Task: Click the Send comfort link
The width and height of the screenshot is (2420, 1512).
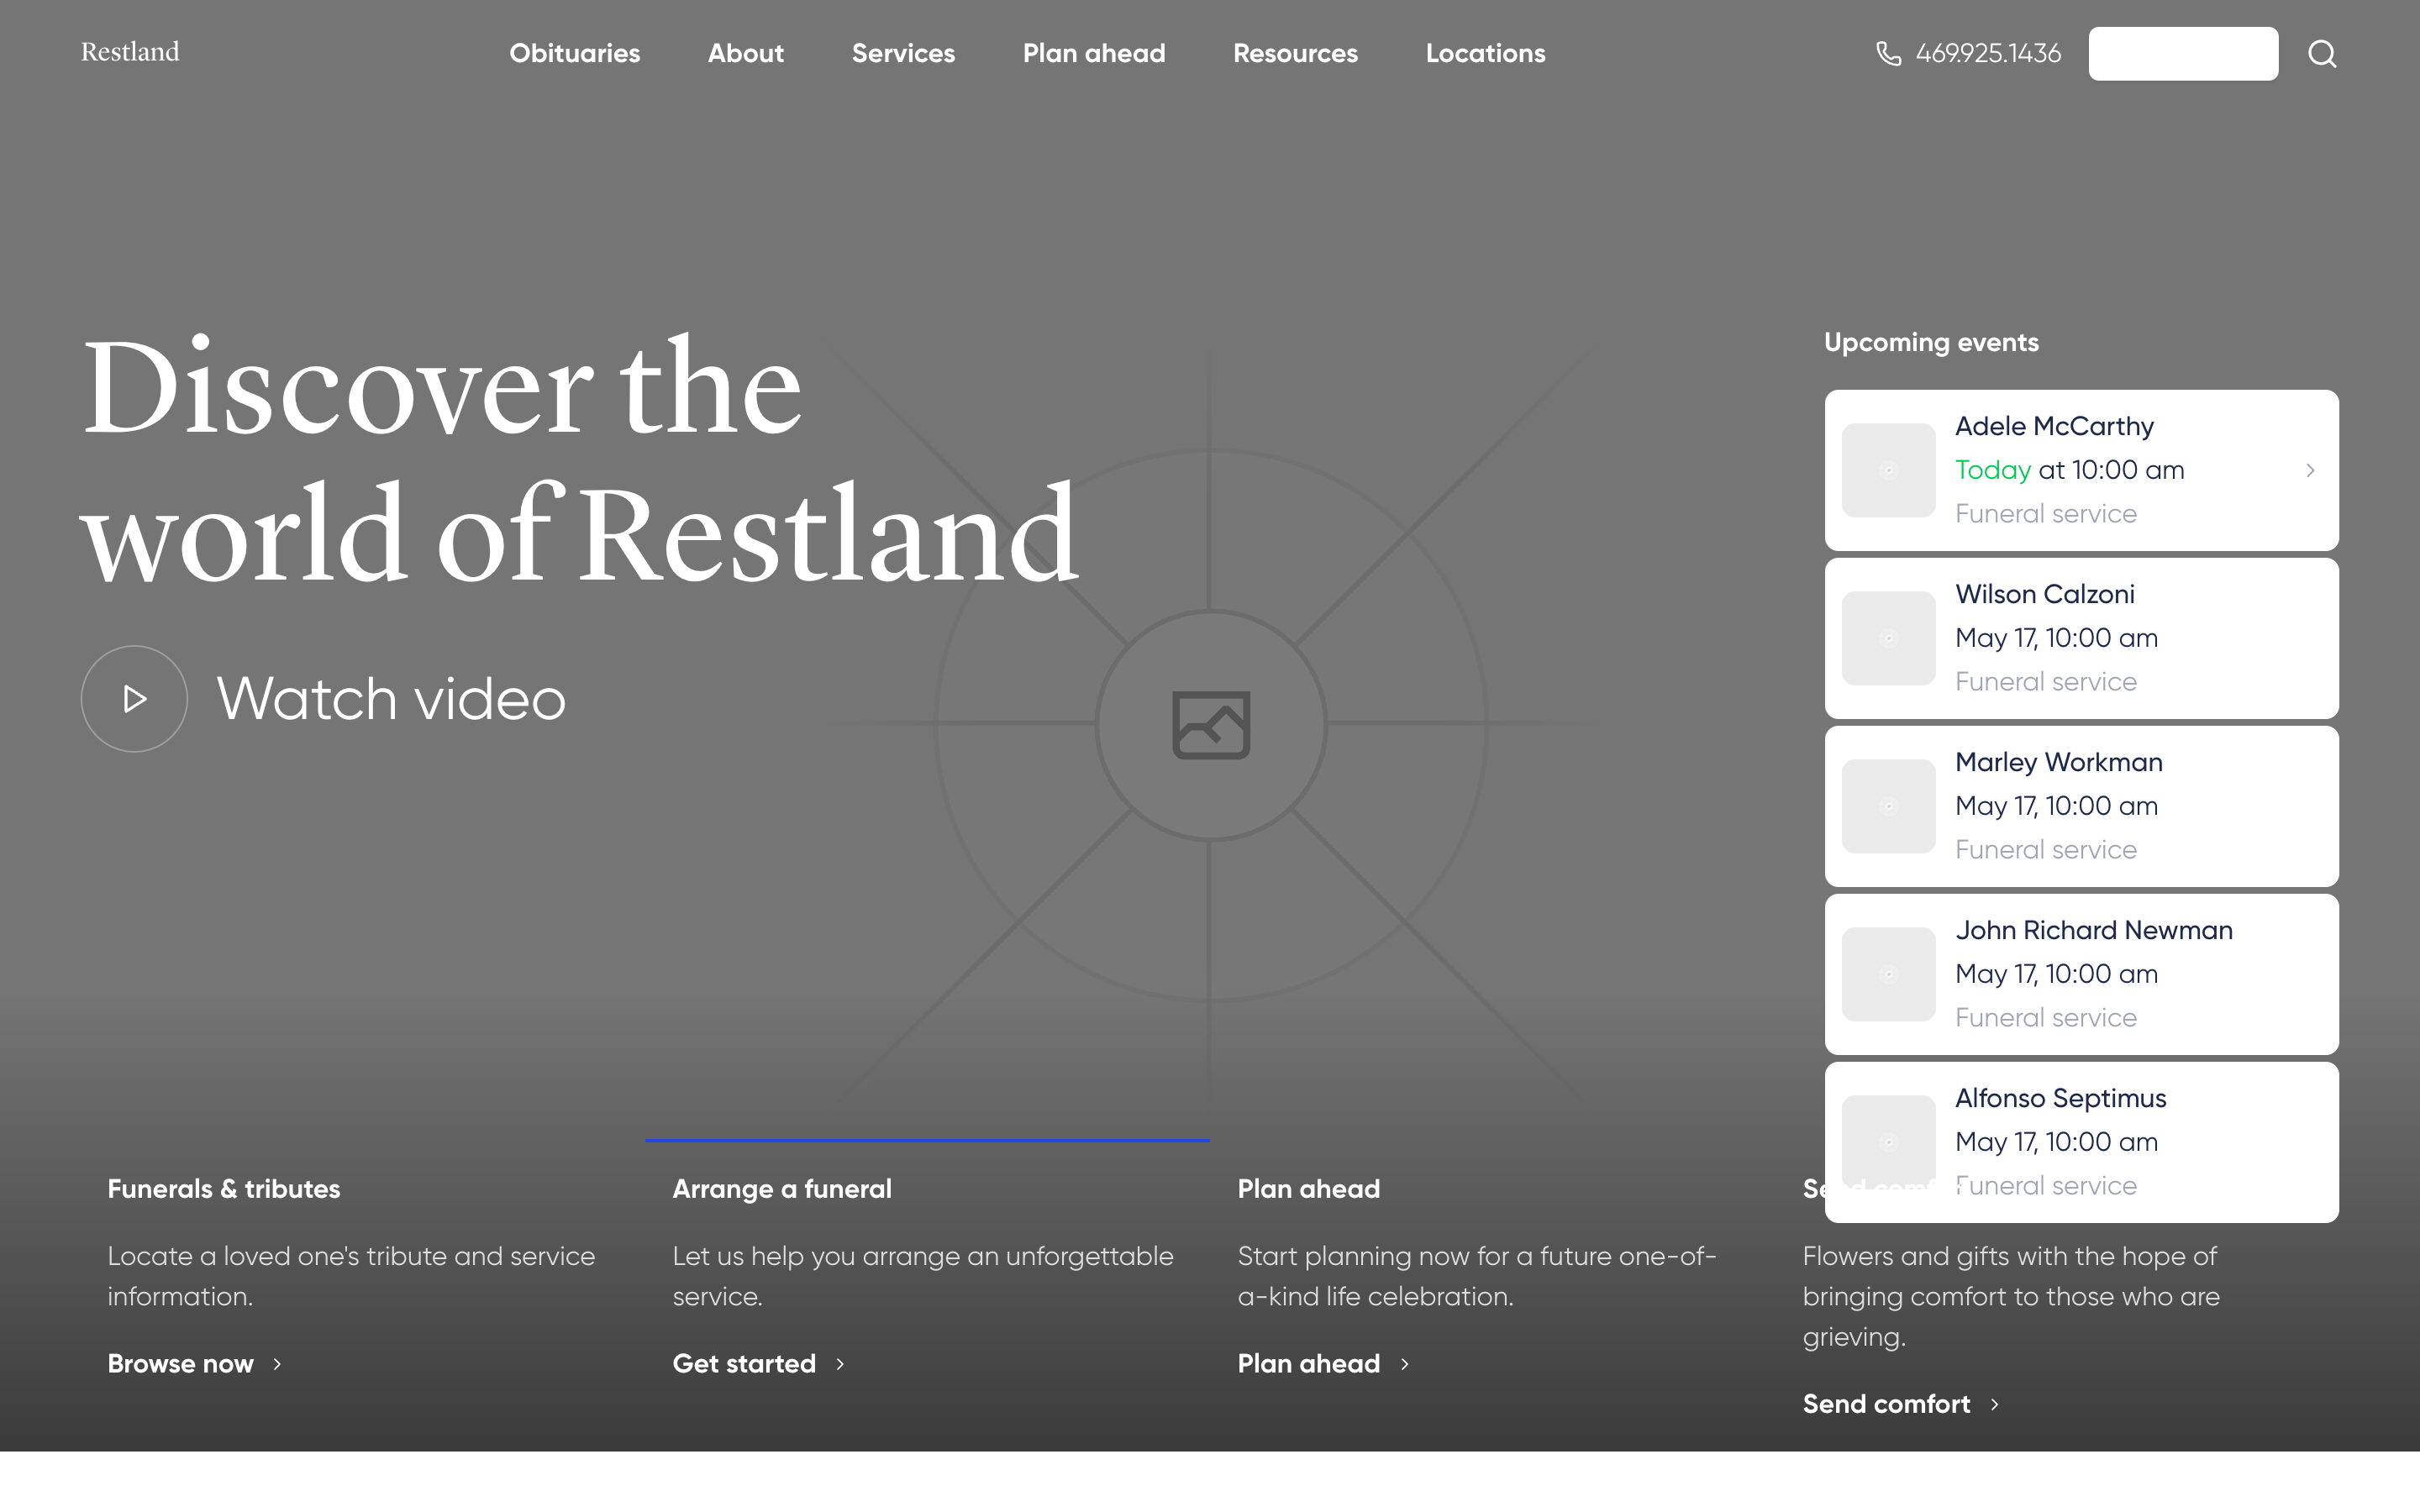Action: (x=1886, y=1404)
